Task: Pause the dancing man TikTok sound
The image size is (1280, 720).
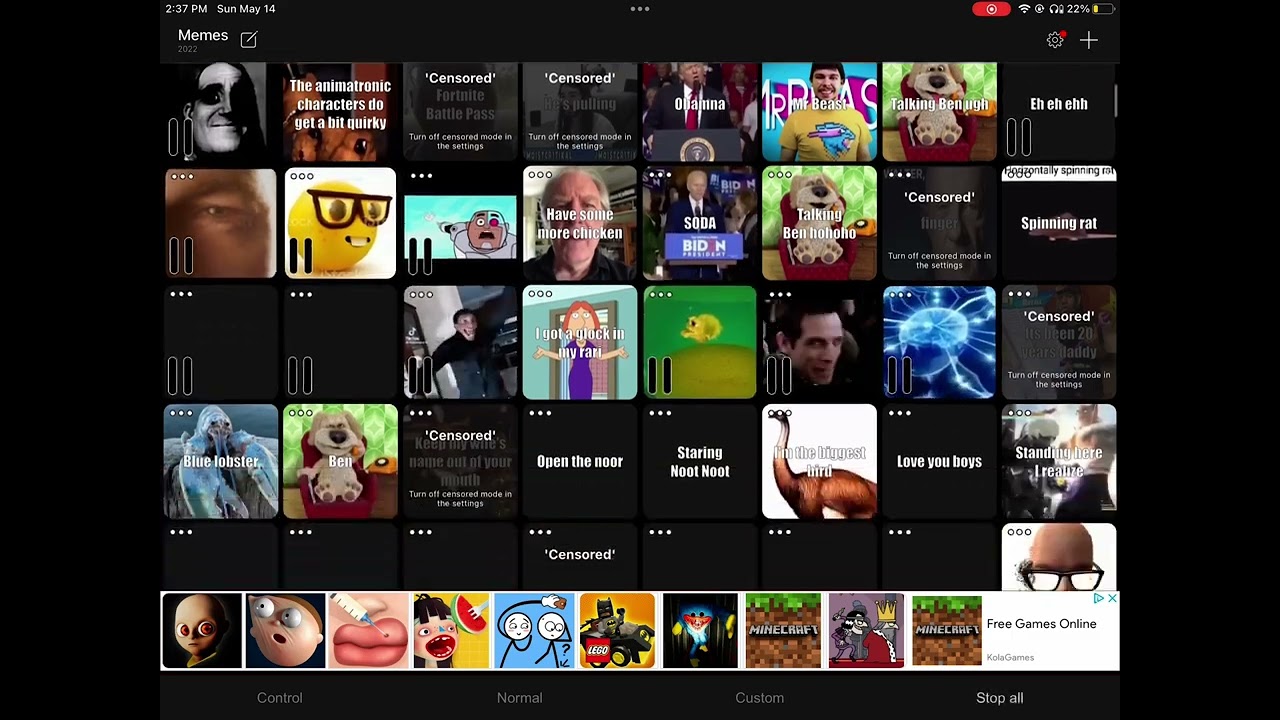Action: pyautogui.click(x=420, y=375)
